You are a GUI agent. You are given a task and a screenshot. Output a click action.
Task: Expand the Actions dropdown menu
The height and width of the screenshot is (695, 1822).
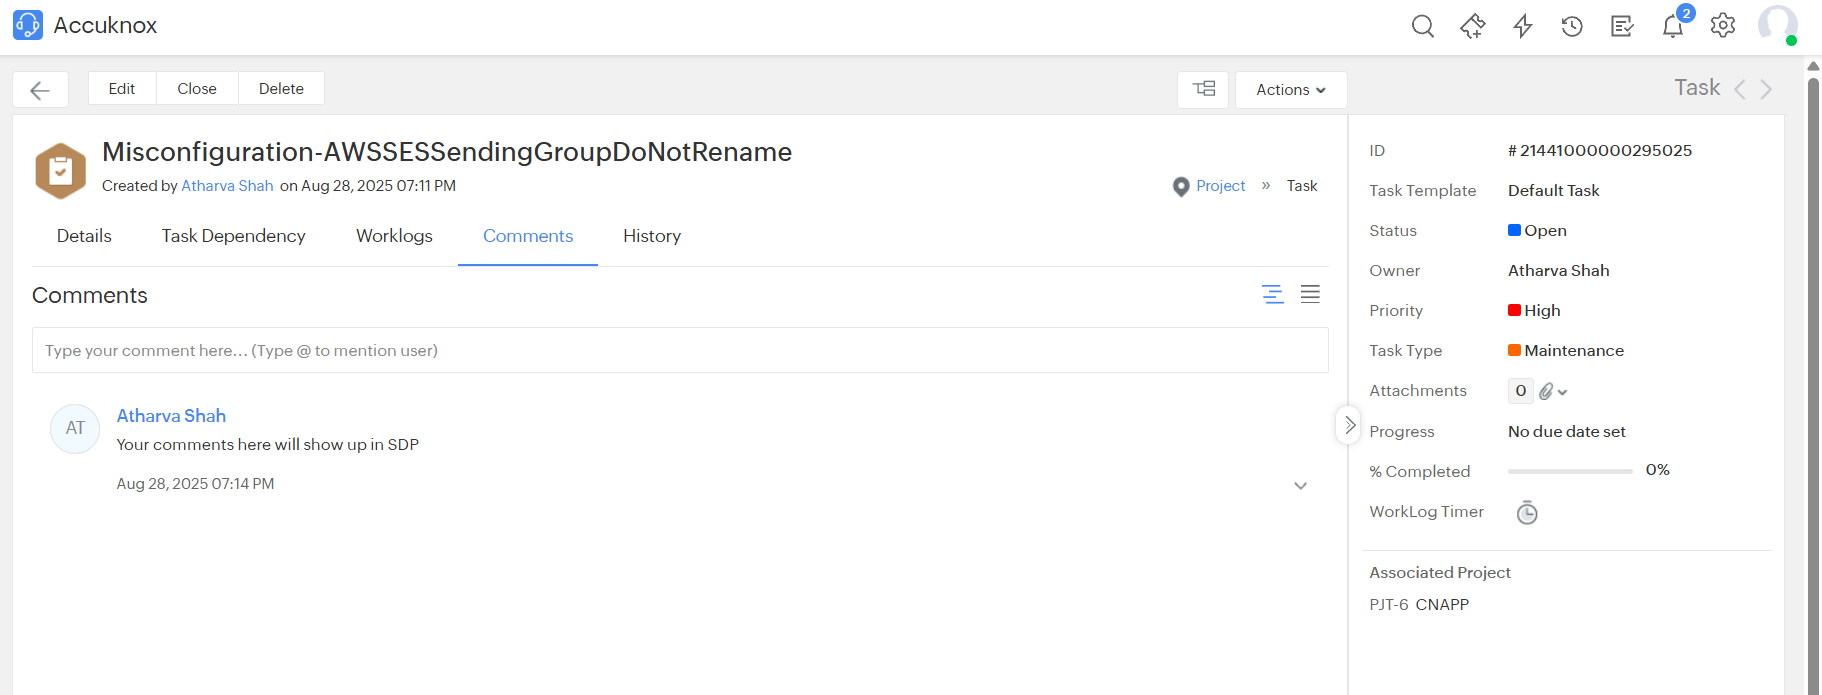coord(1290,90)
